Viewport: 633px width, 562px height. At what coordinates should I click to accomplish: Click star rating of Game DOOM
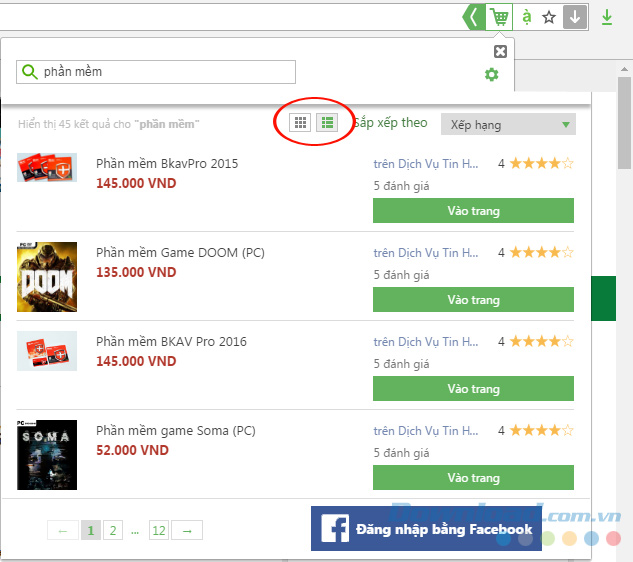pos(541,252)
